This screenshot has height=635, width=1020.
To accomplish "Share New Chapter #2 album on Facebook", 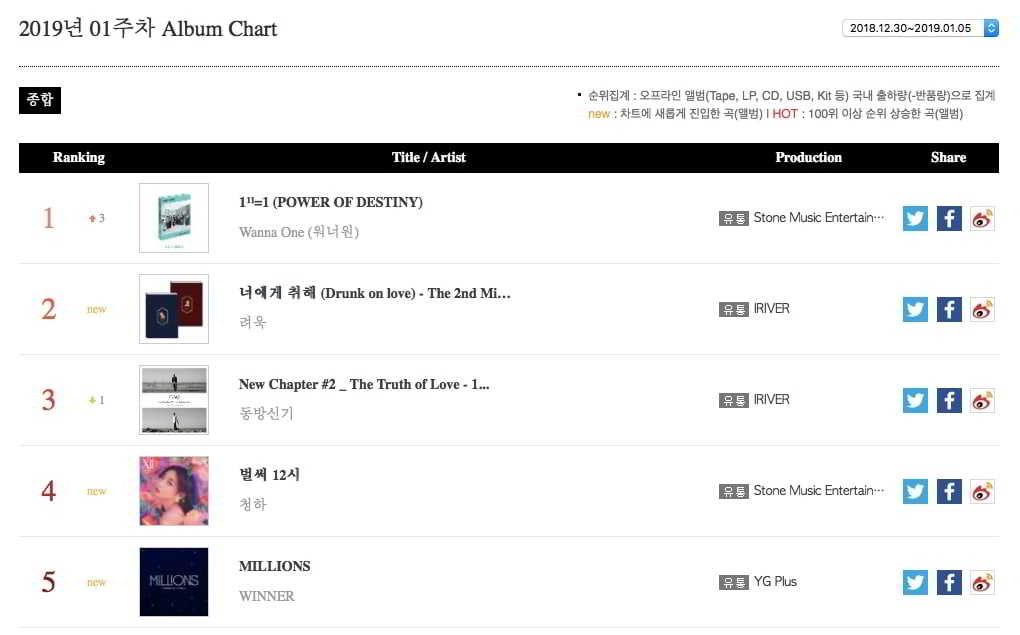I will 949,400.
